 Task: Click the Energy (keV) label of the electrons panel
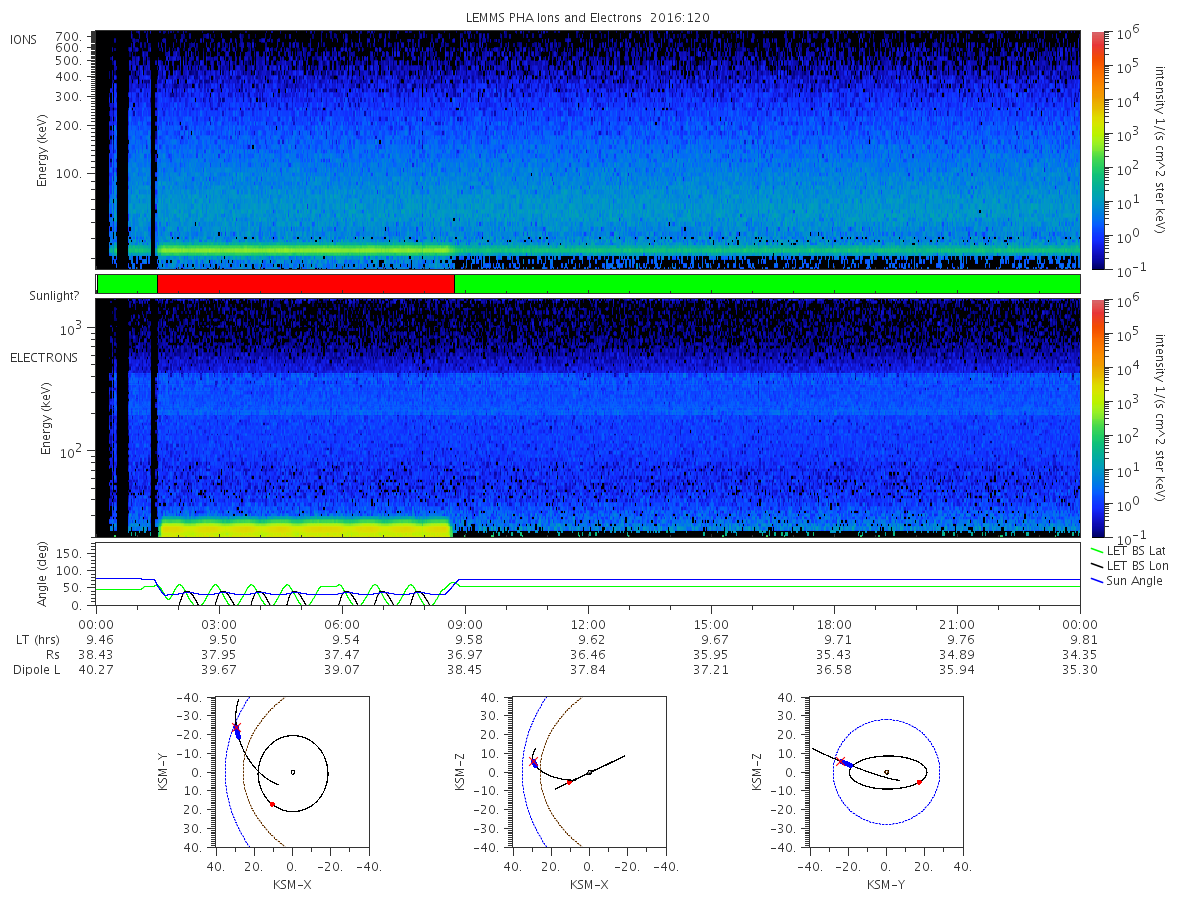(x=46, y=418)
